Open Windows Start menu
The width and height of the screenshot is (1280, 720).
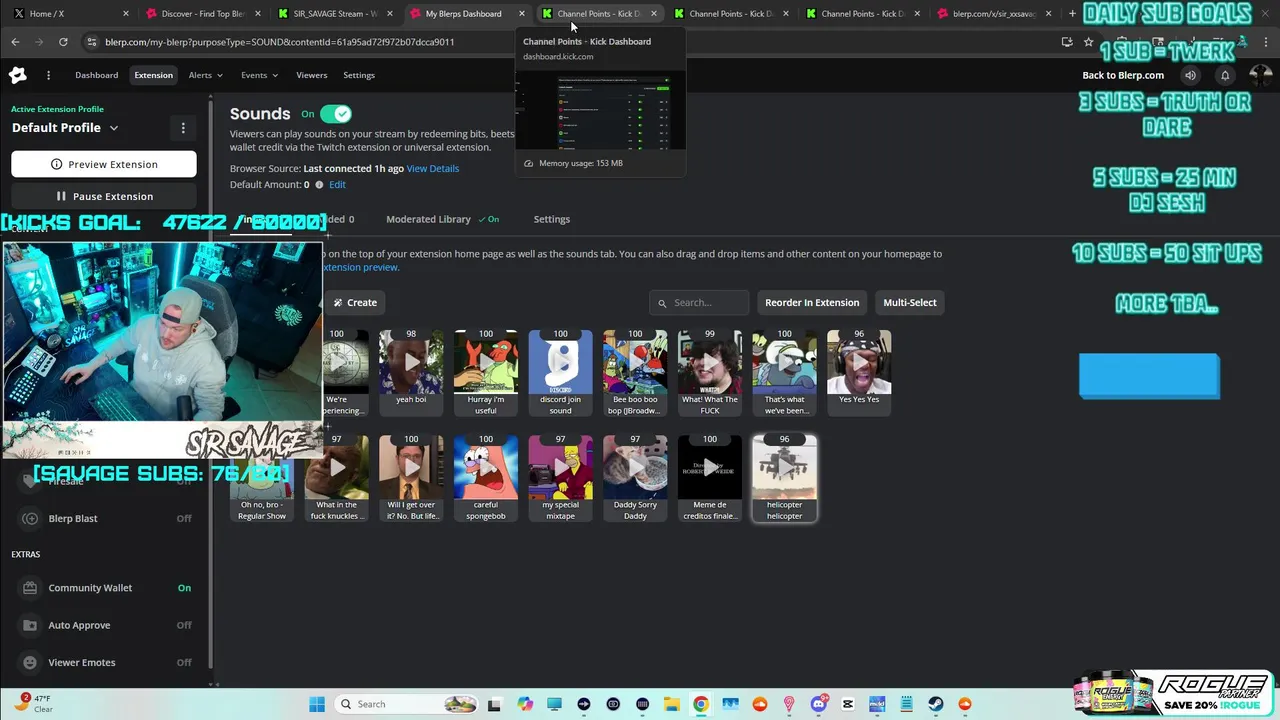tap(317, 704)
